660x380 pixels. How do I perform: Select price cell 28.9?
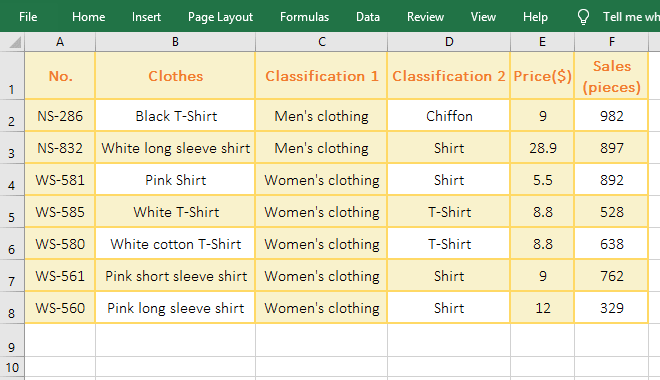543,148
